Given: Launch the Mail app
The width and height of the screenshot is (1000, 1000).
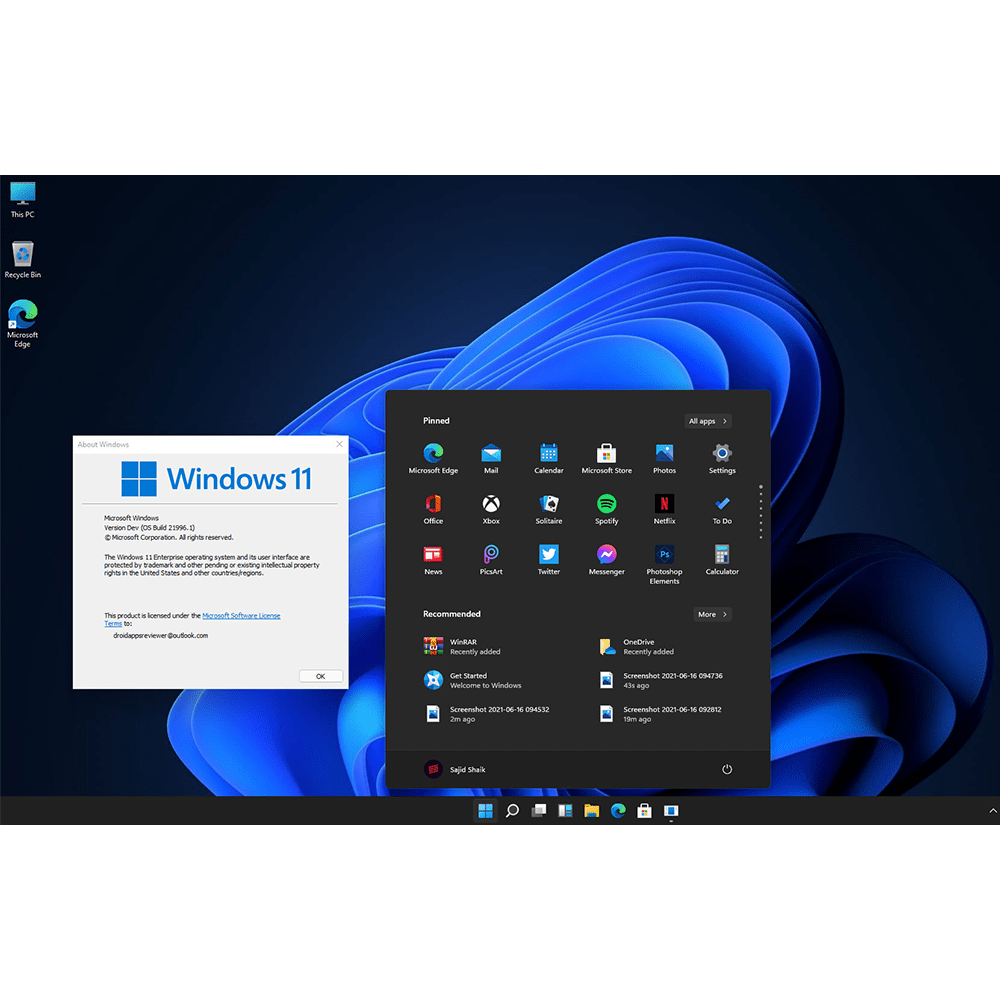Looking at the screenshot, I should 491,459.
